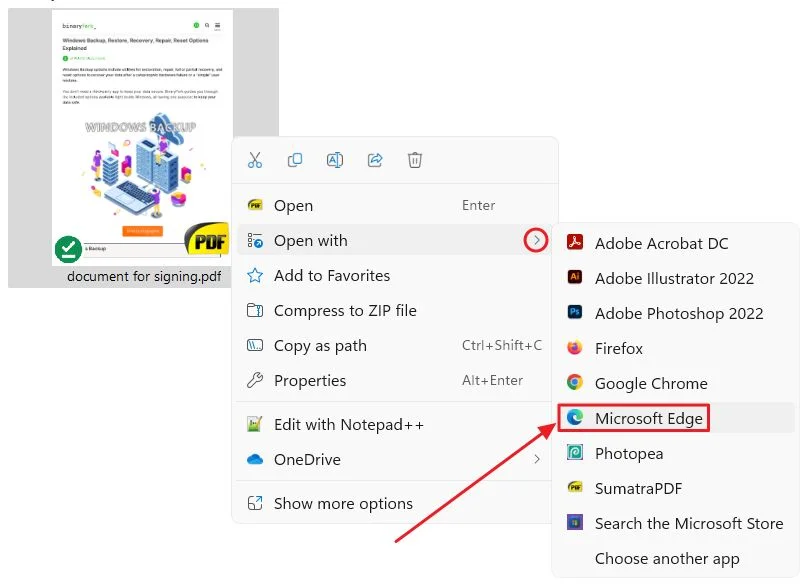
Task: Click the Microsoft Edge icon
Action: tap(575, 417)
